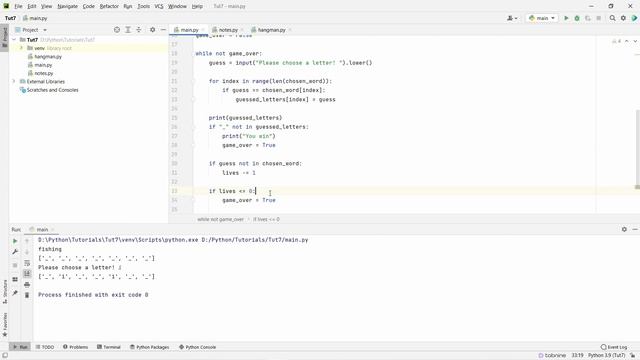640x360 pixels.
Task: Collapse all in the Project panel
Action: click(x=139, y=30)
